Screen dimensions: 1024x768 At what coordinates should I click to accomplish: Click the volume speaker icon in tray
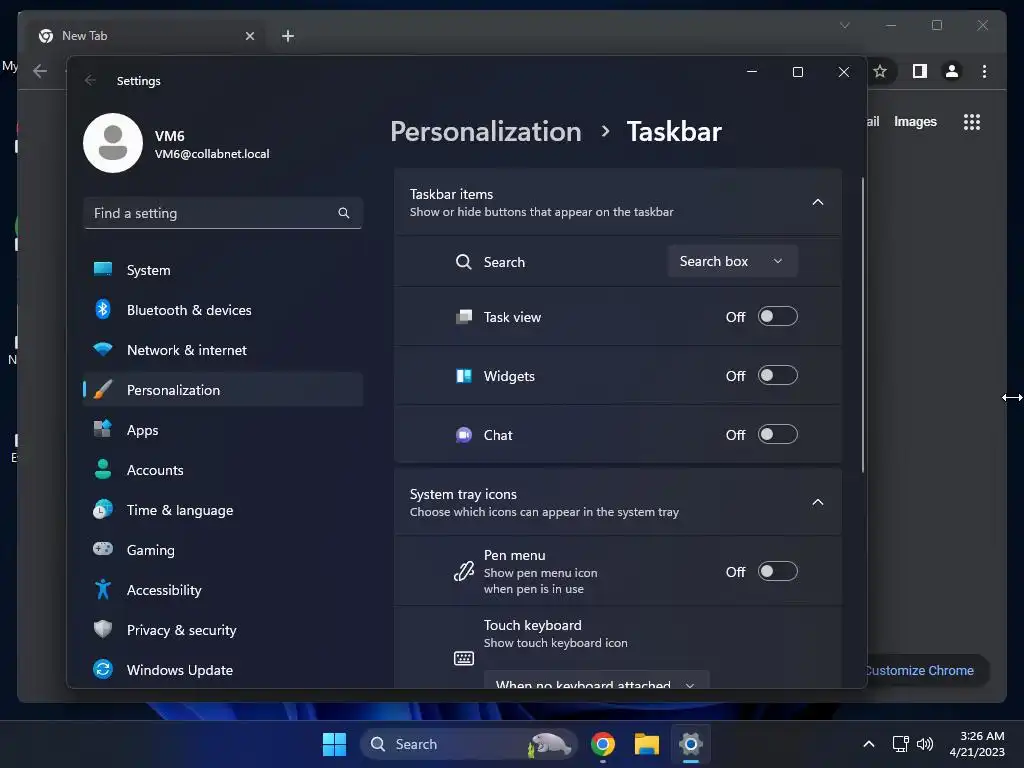point(925,744)
